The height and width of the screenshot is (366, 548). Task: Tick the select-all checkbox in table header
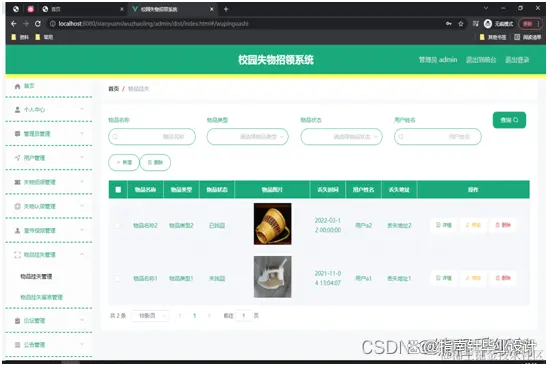118,189
